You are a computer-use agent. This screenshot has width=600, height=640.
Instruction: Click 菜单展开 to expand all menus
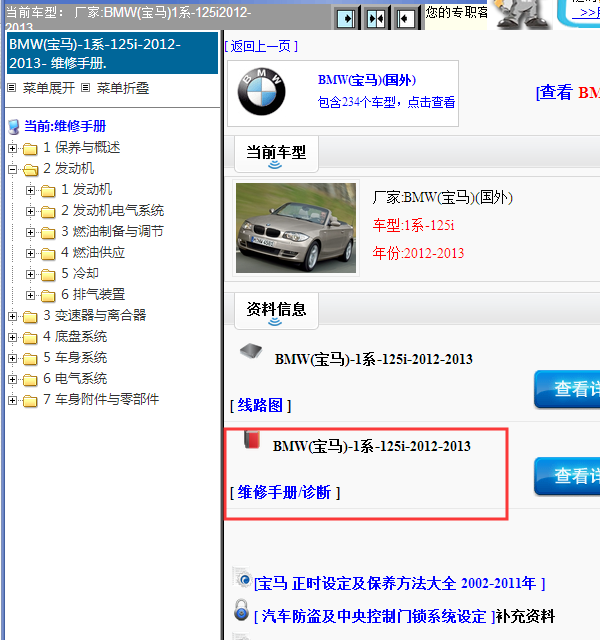pos(49,88)
